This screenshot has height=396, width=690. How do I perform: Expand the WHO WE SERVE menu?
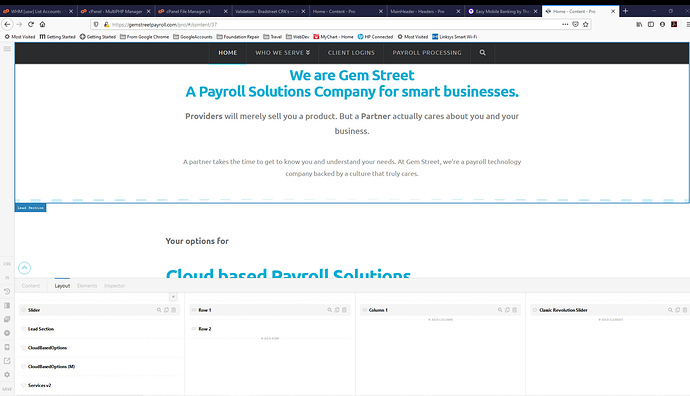pos(283,52)
